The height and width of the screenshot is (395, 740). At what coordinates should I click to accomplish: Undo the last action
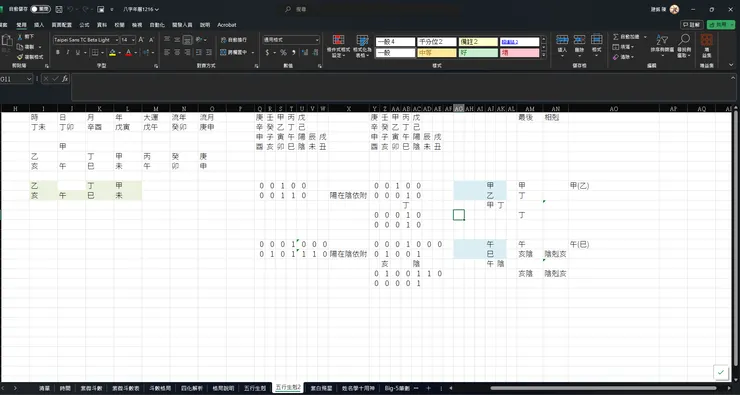[71, 9]
